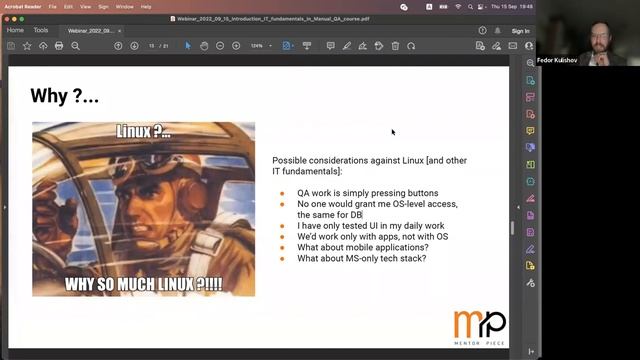Open the find text magnifier in toolbar
The width and height of the screenshot is (640, 360).
tap(76, 46)
